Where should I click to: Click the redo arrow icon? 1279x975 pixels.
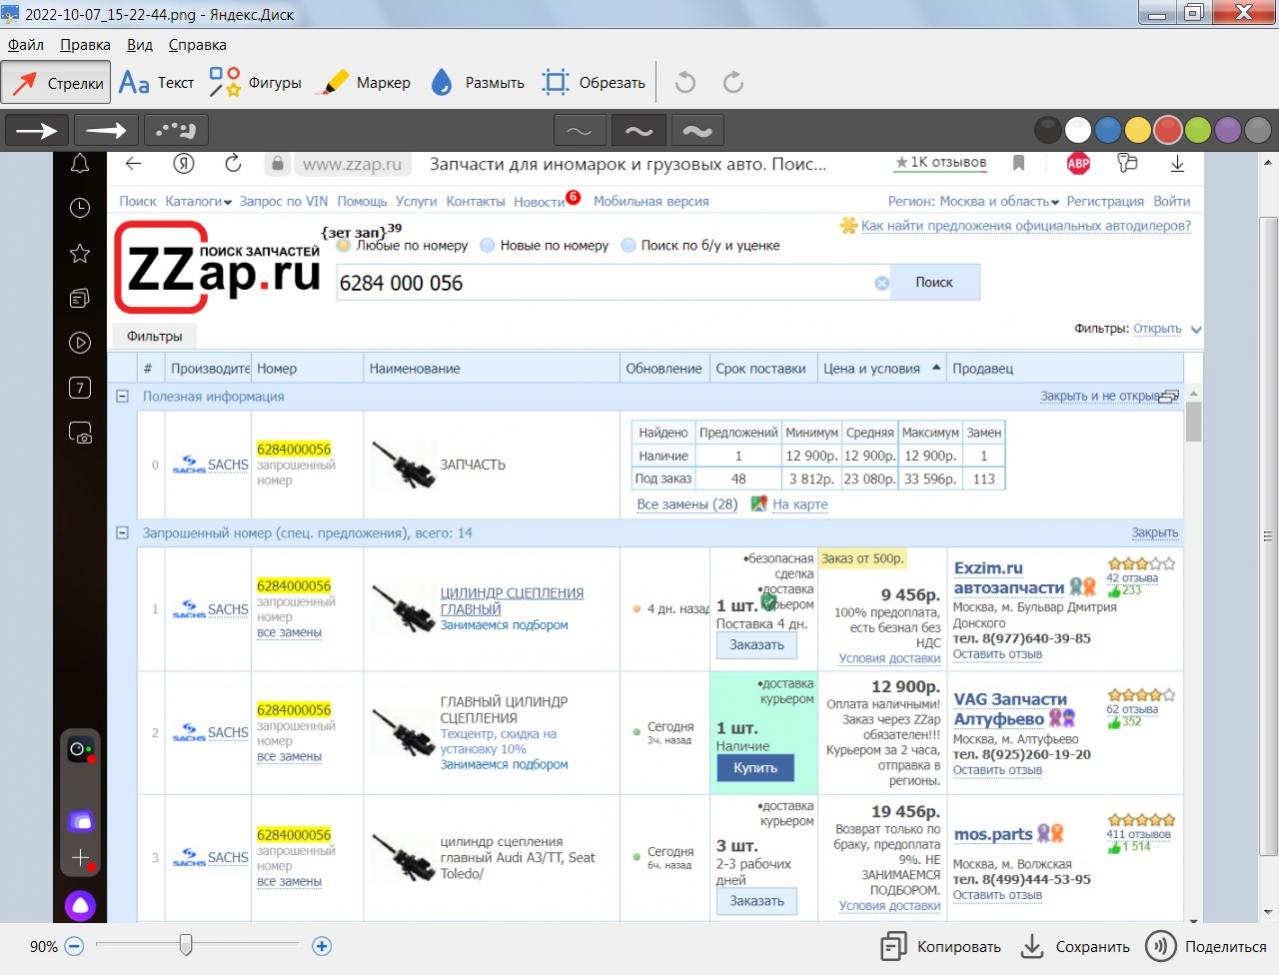click(x=733, y=83)
